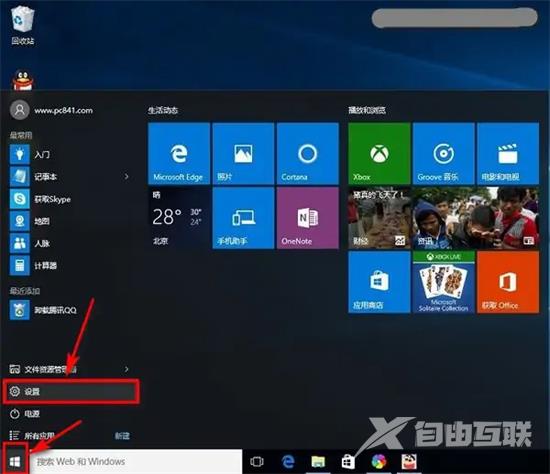Image resolution: width=550 pixels, height=474 pixels.
Task: Click the Windows Start button
Action: (14, 461)
